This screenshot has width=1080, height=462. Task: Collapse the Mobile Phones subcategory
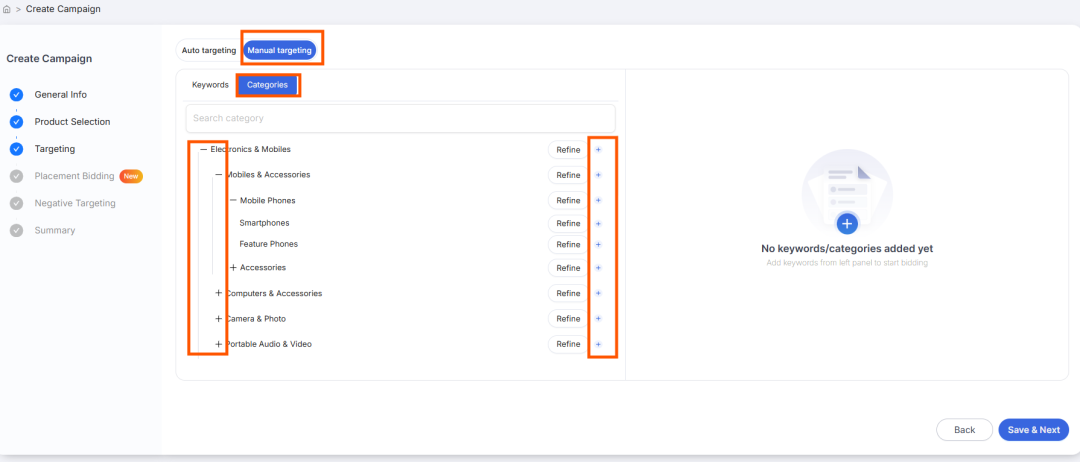[x=233, y=200]
